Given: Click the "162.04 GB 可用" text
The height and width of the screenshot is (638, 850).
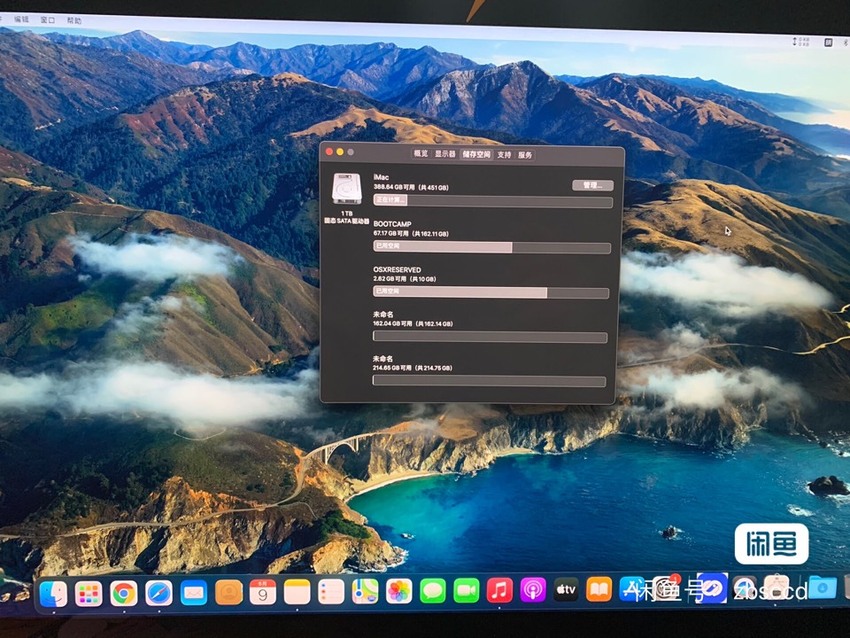Looking at the screenshot, I should 392,324.
